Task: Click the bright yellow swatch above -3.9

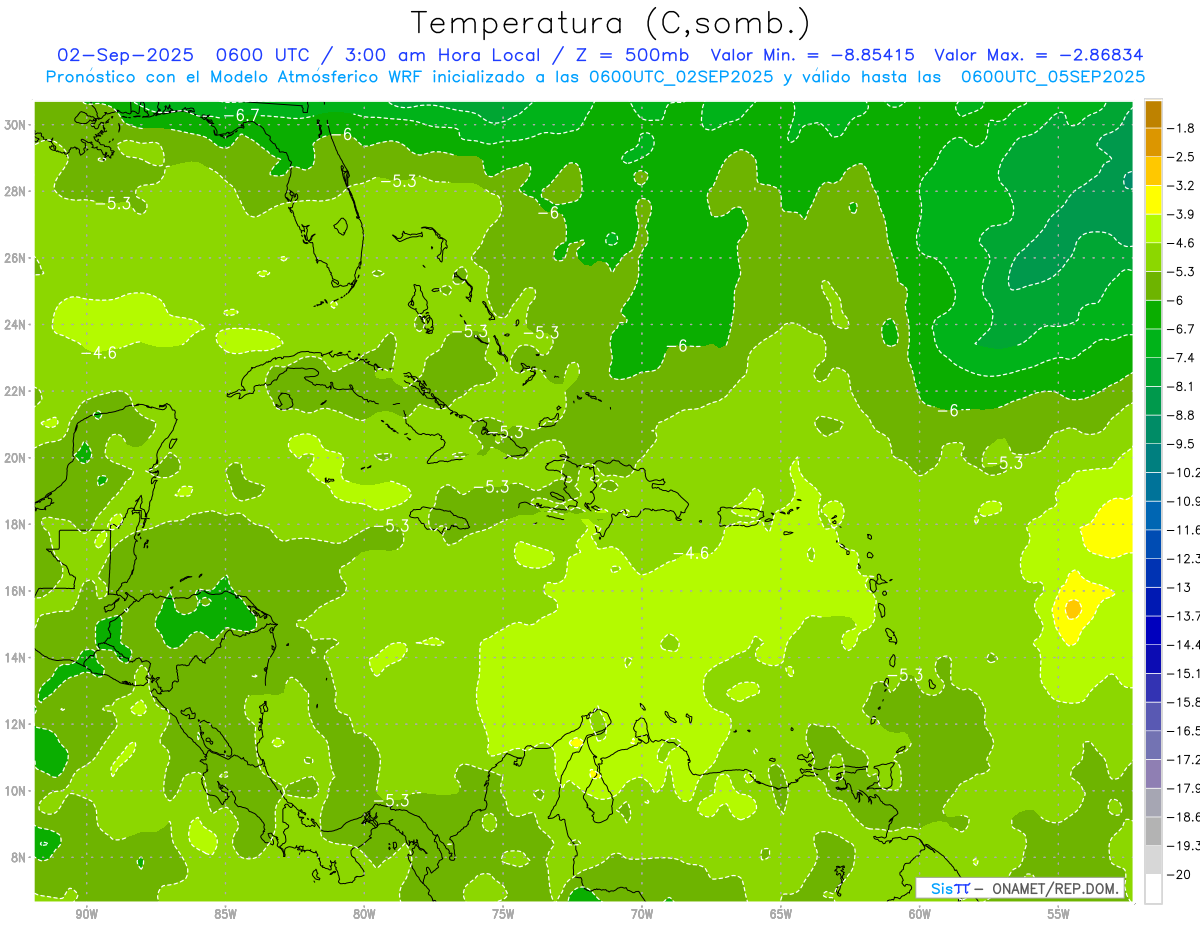Action: click(1153, 200)
